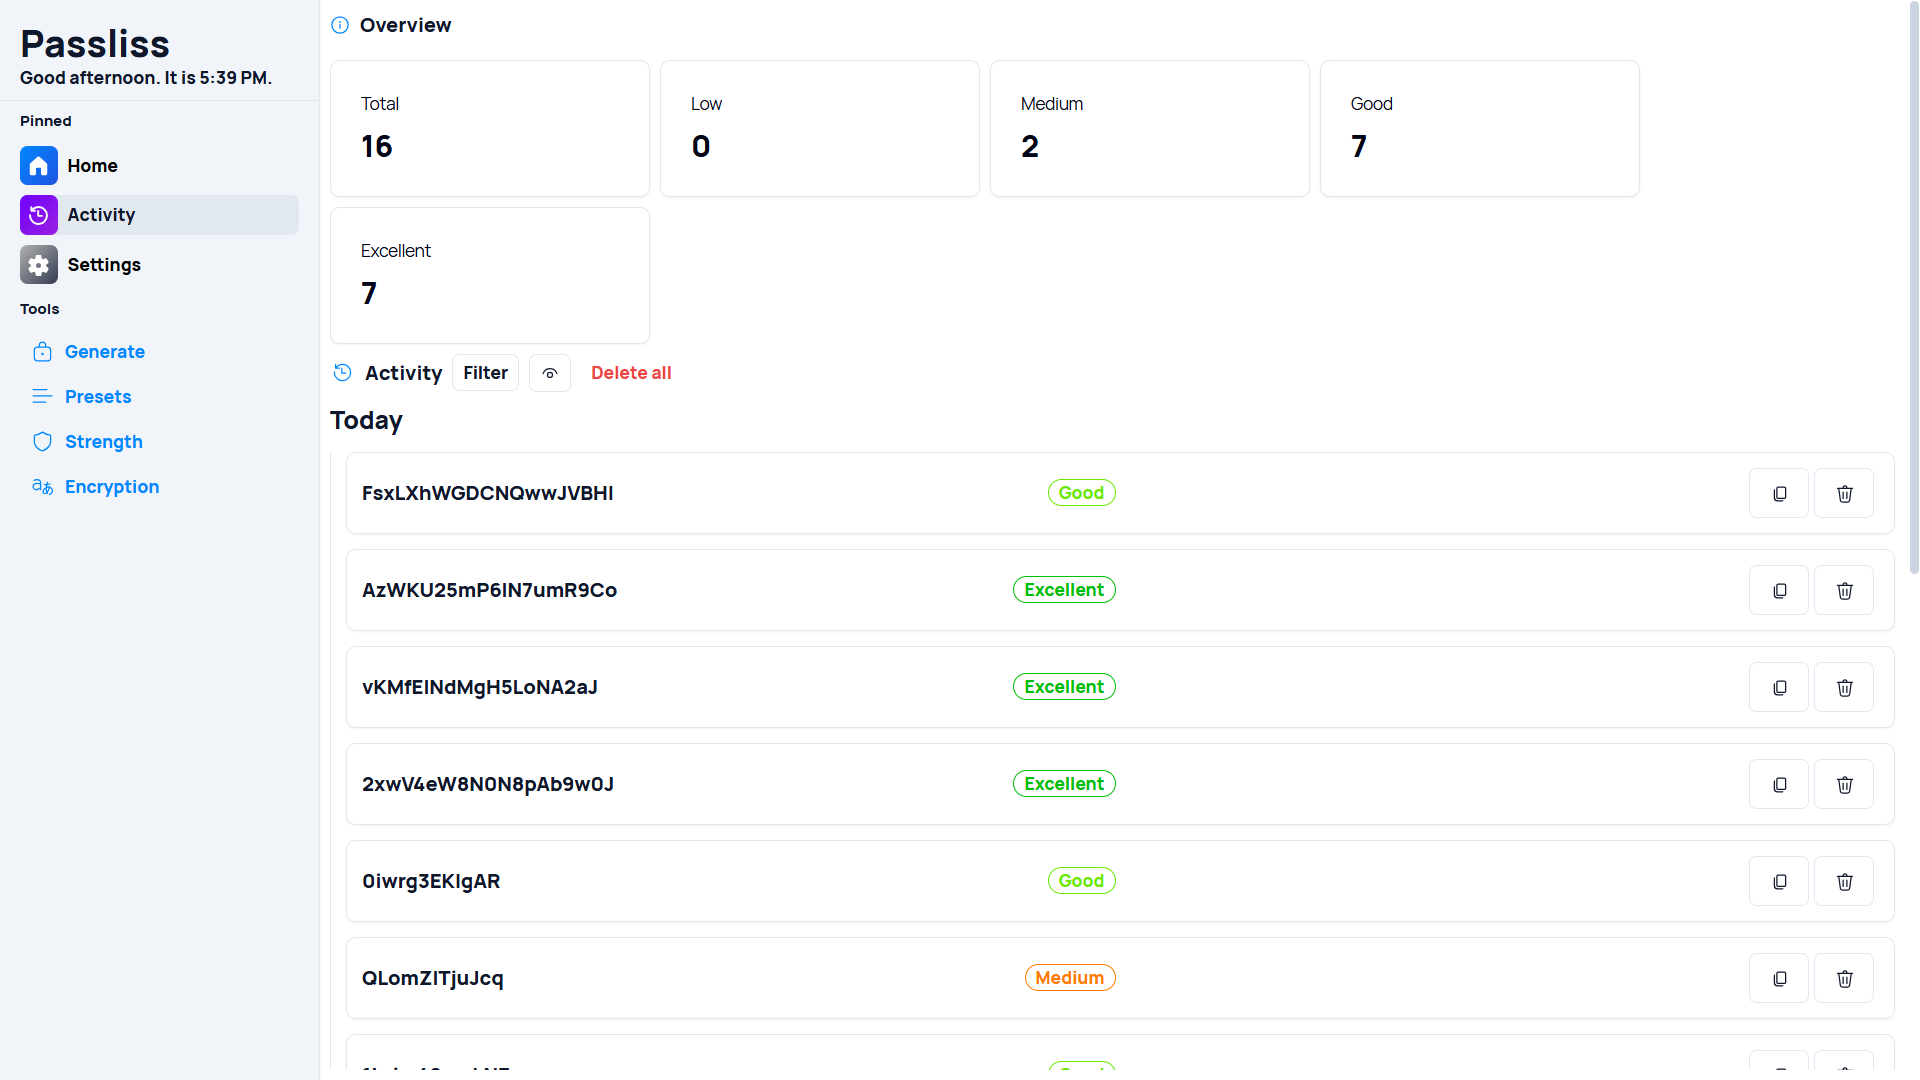Delete password 2xwV4eW8N0N8pAb9w0J

[1844, 785]
